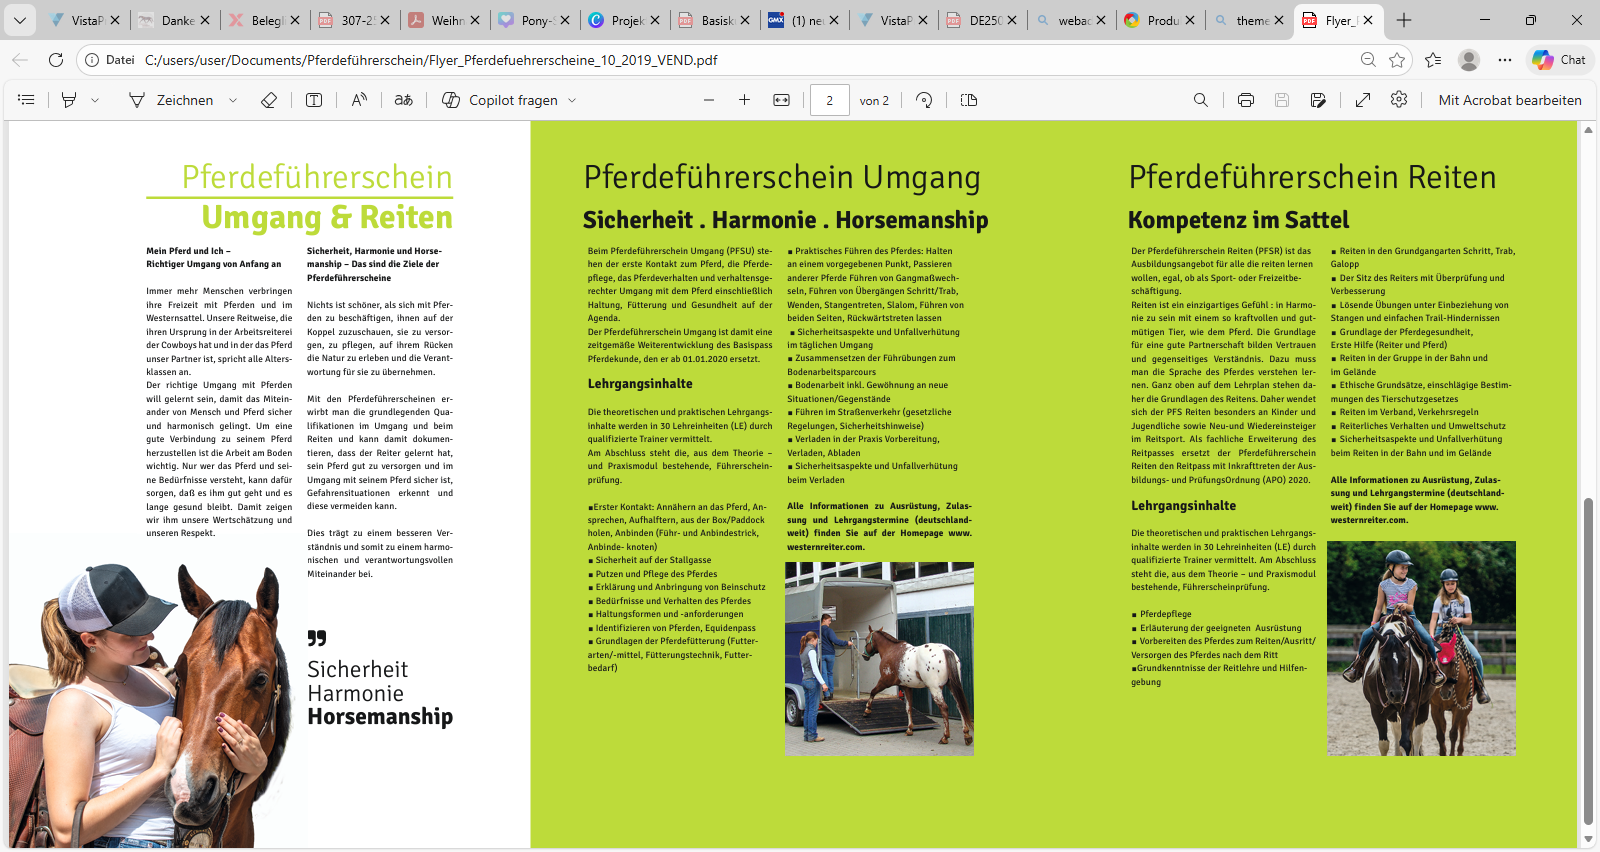Select the eraser tool
Viewport: 1600px width, 852px height.
click(268, 100)
